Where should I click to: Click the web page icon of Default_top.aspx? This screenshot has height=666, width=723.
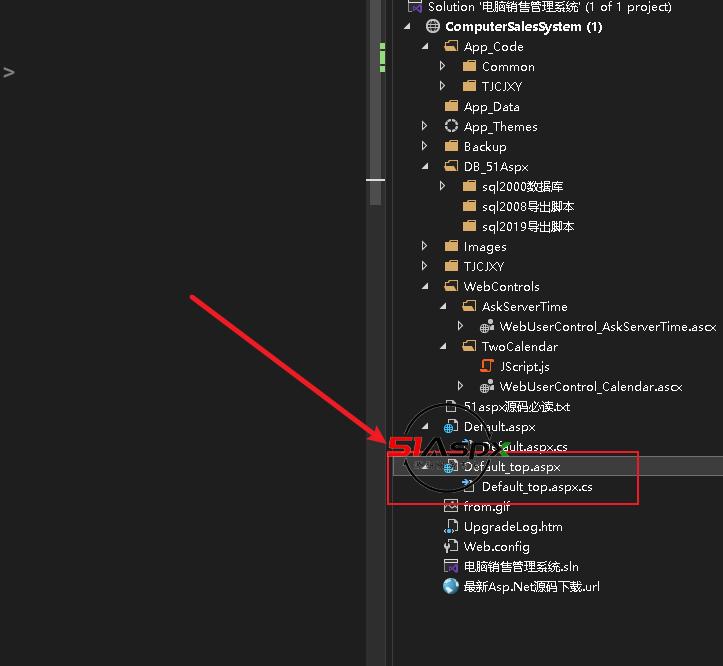[x=451, y=466]
